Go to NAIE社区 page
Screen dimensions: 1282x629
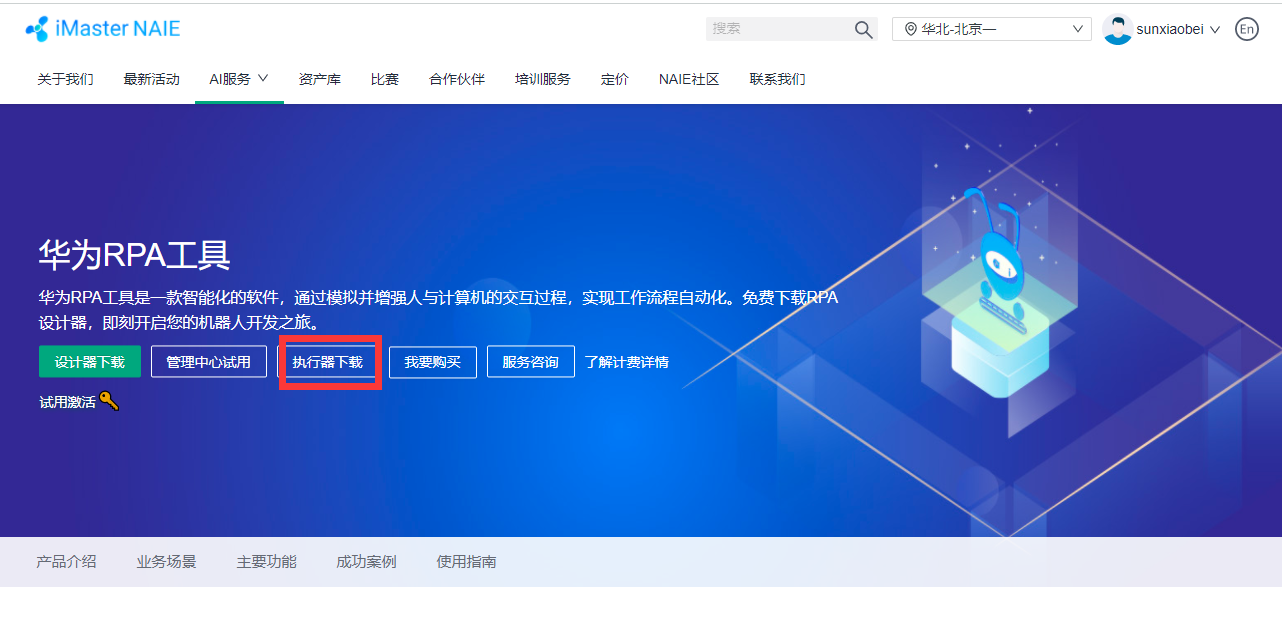689,79
